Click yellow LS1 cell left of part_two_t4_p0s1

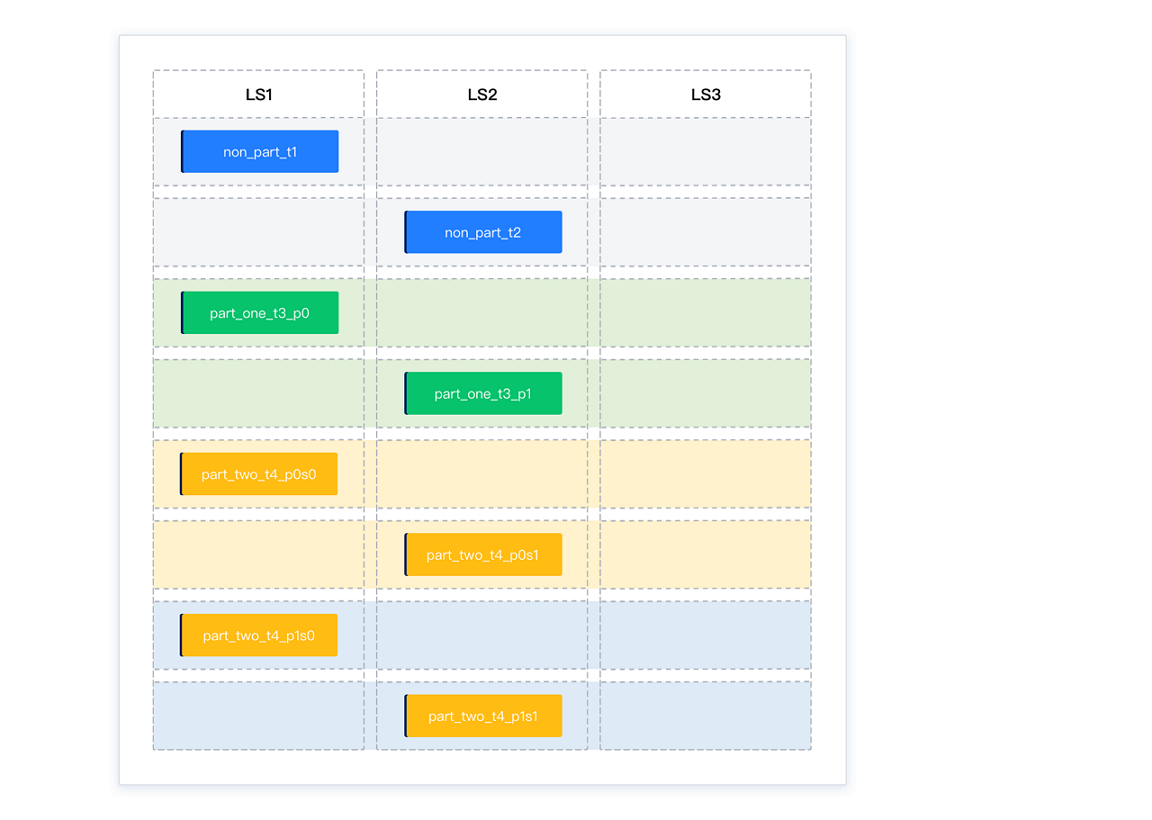coord(259,555)
